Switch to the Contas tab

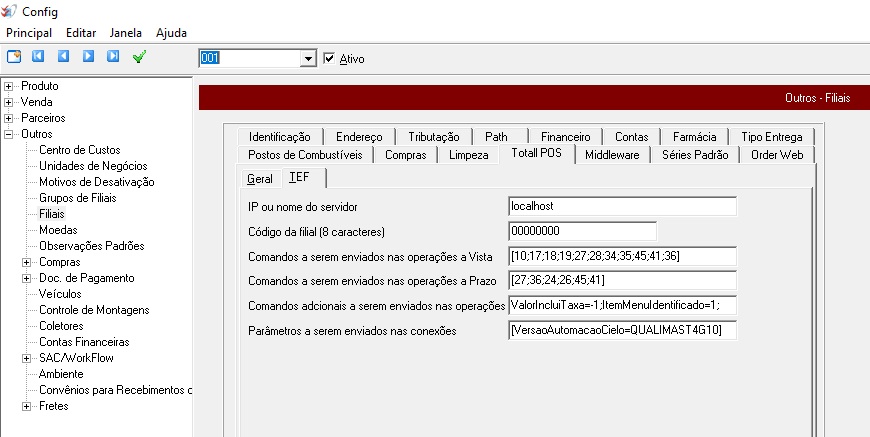pyautogui.click(x=631, y=137)
